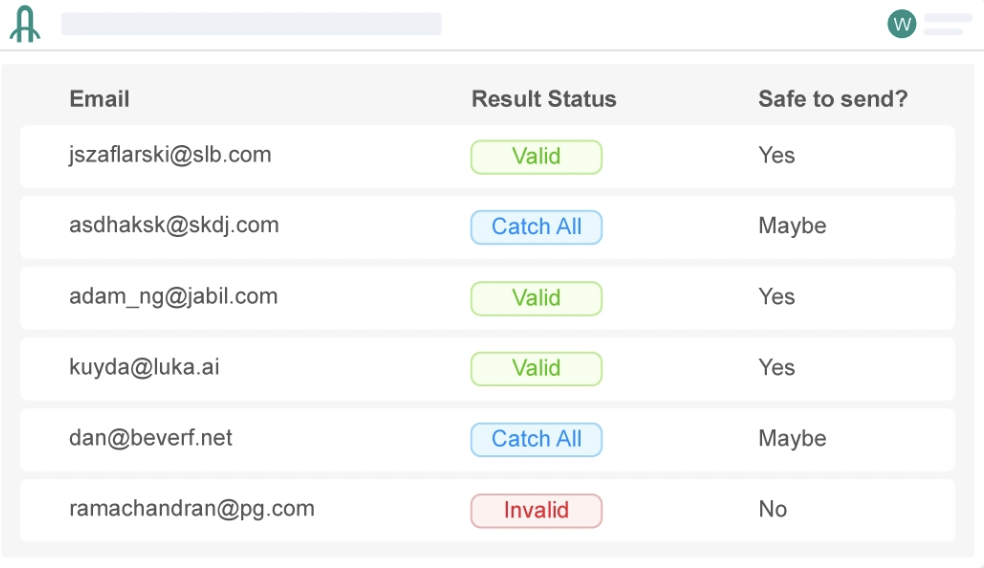Click Valid badge for adam_ng@jabil.com
984x568 pixels.
point(536,298)
